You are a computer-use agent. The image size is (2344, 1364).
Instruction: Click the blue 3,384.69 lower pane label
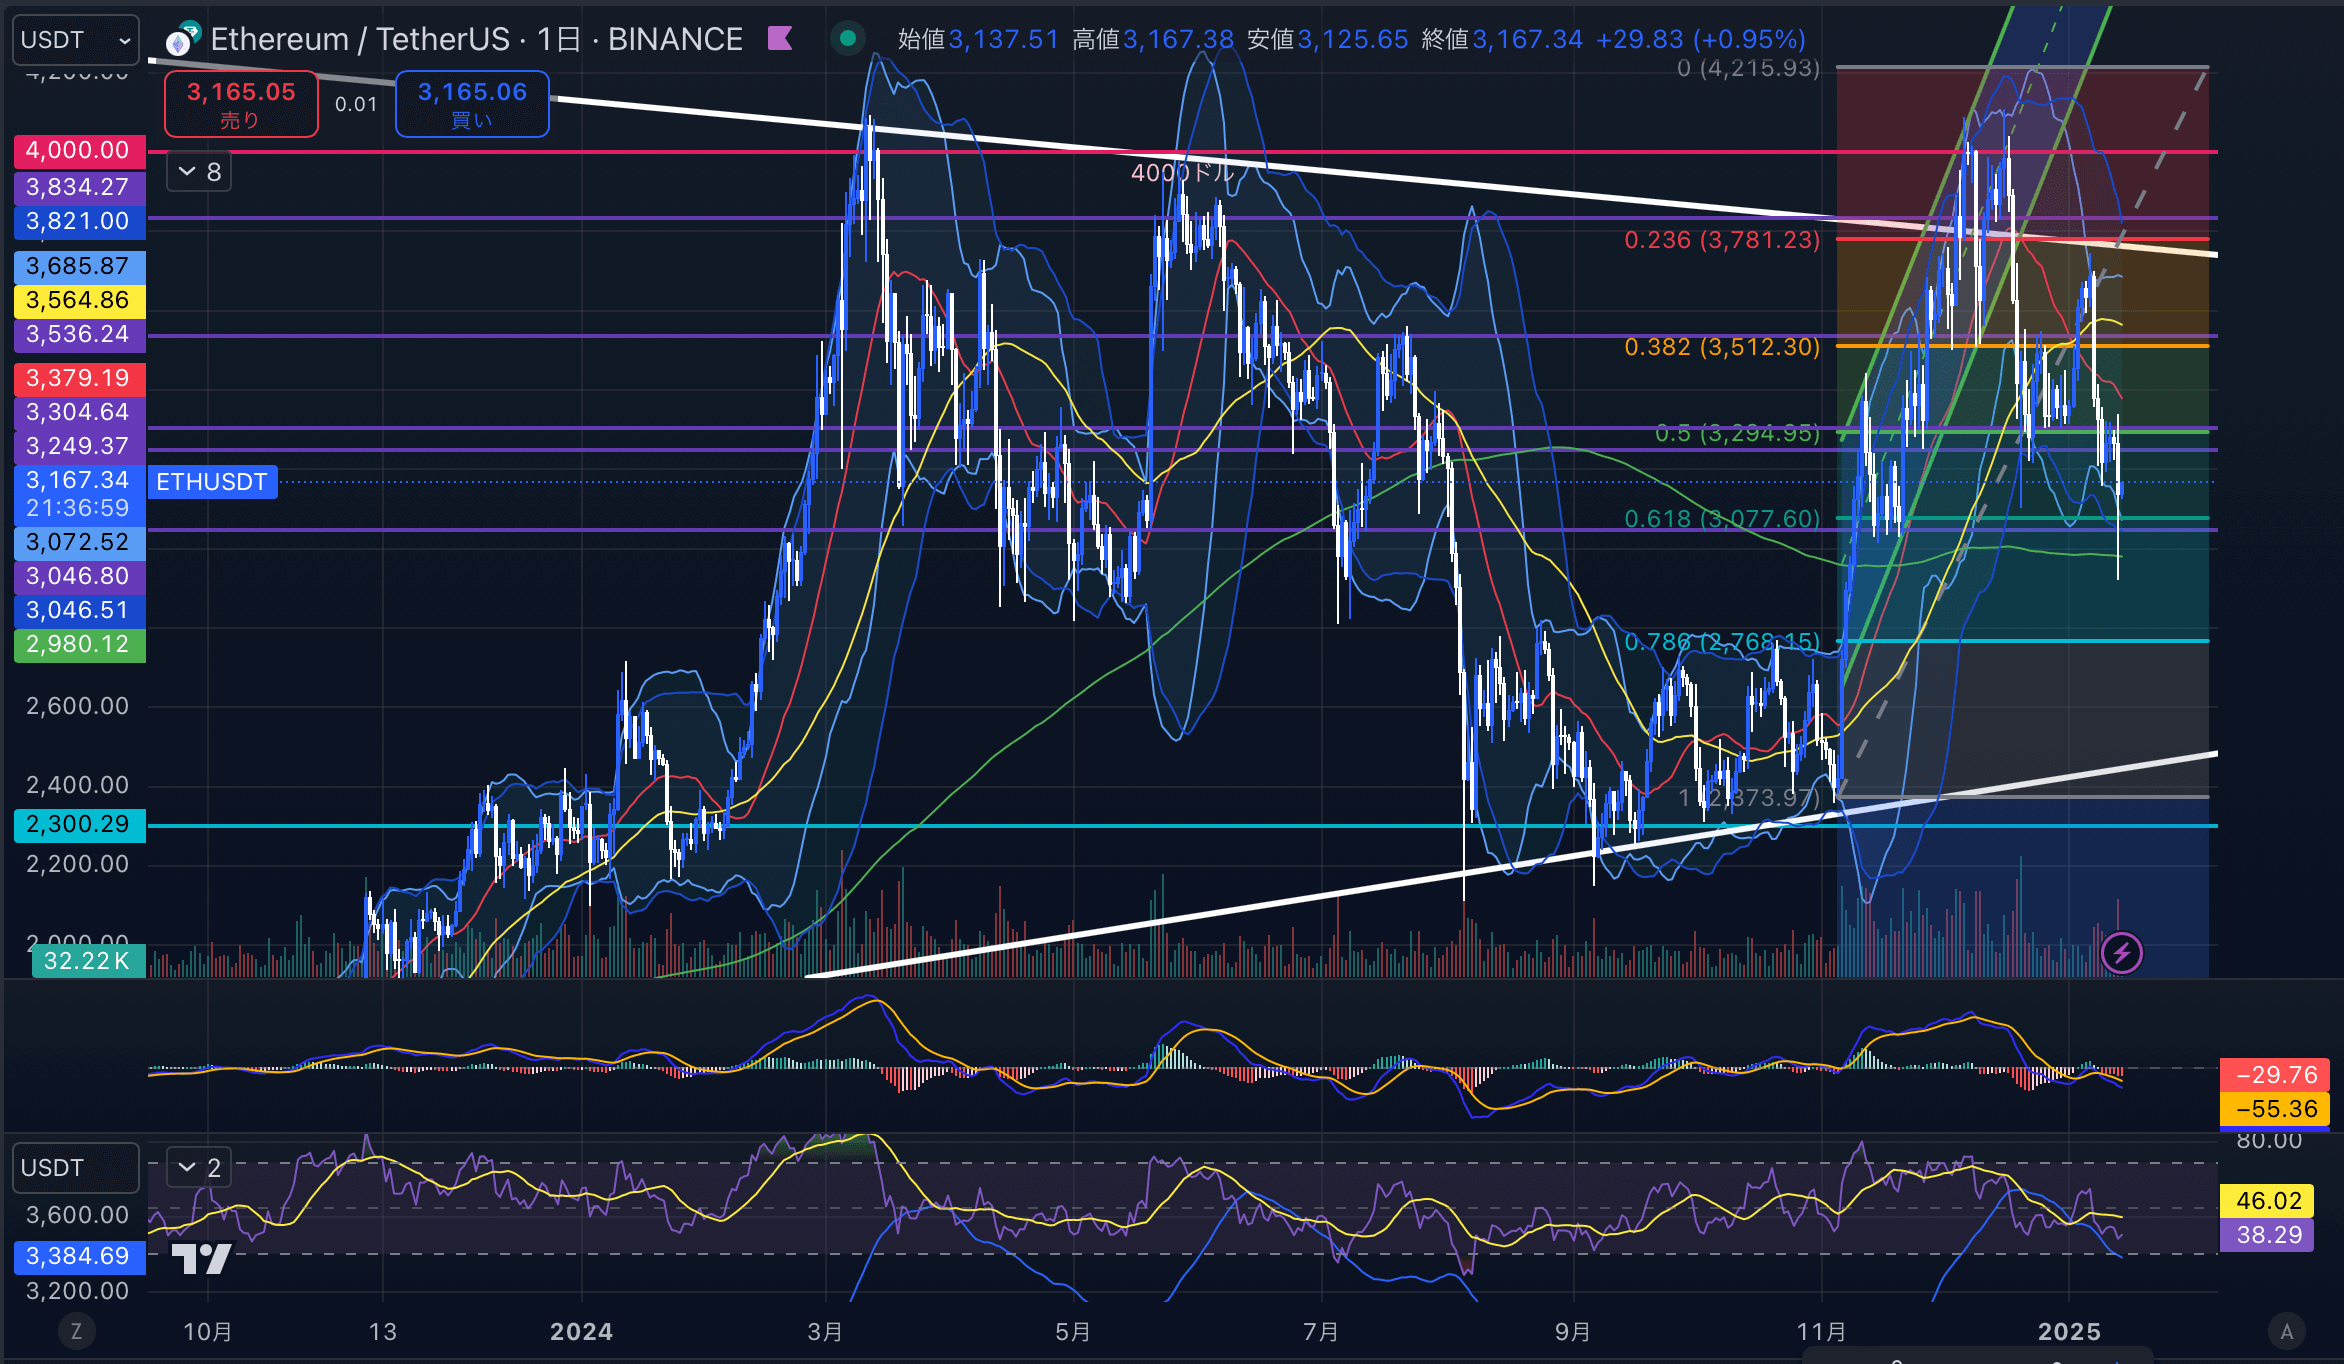tap(80, 1256)
